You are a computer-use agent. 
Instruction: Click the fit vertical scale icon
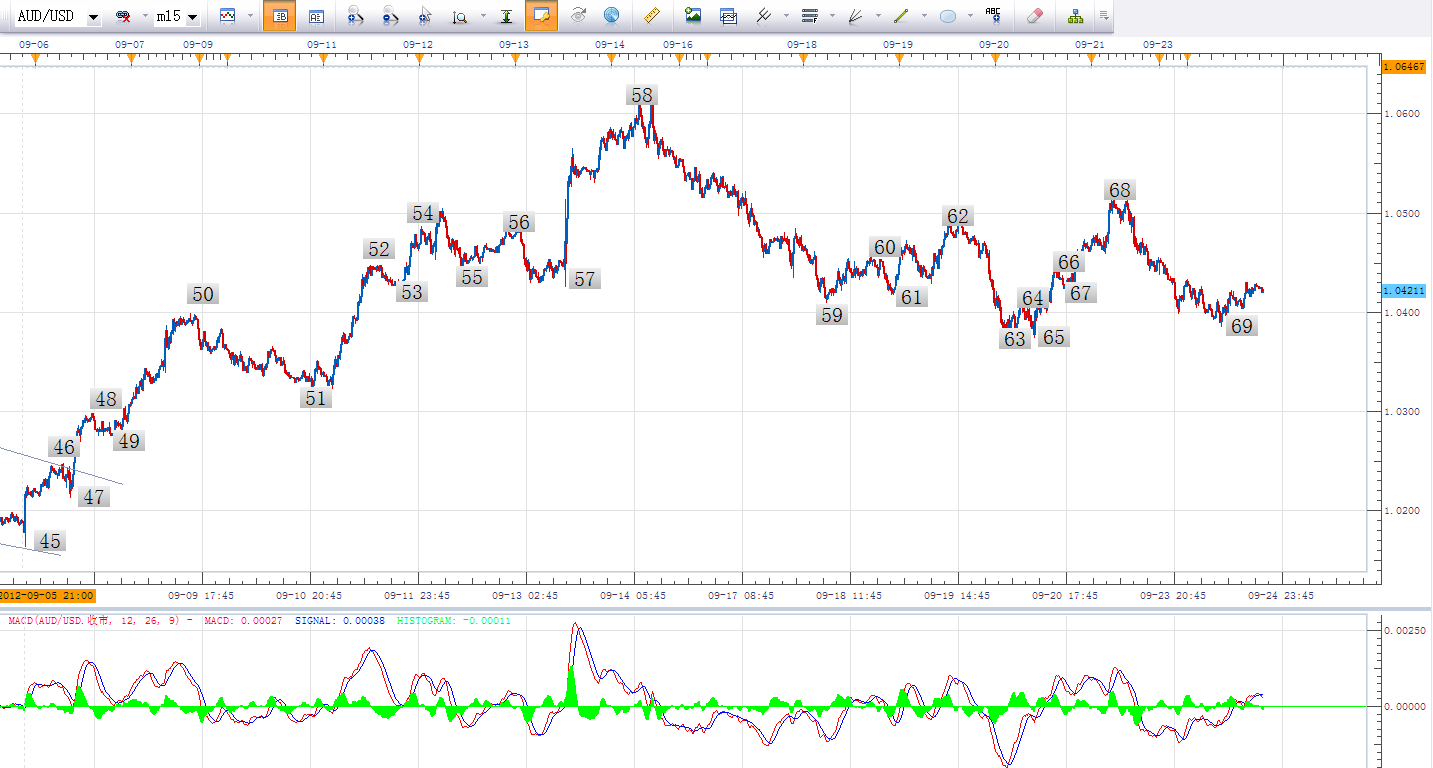click(507, 16)
